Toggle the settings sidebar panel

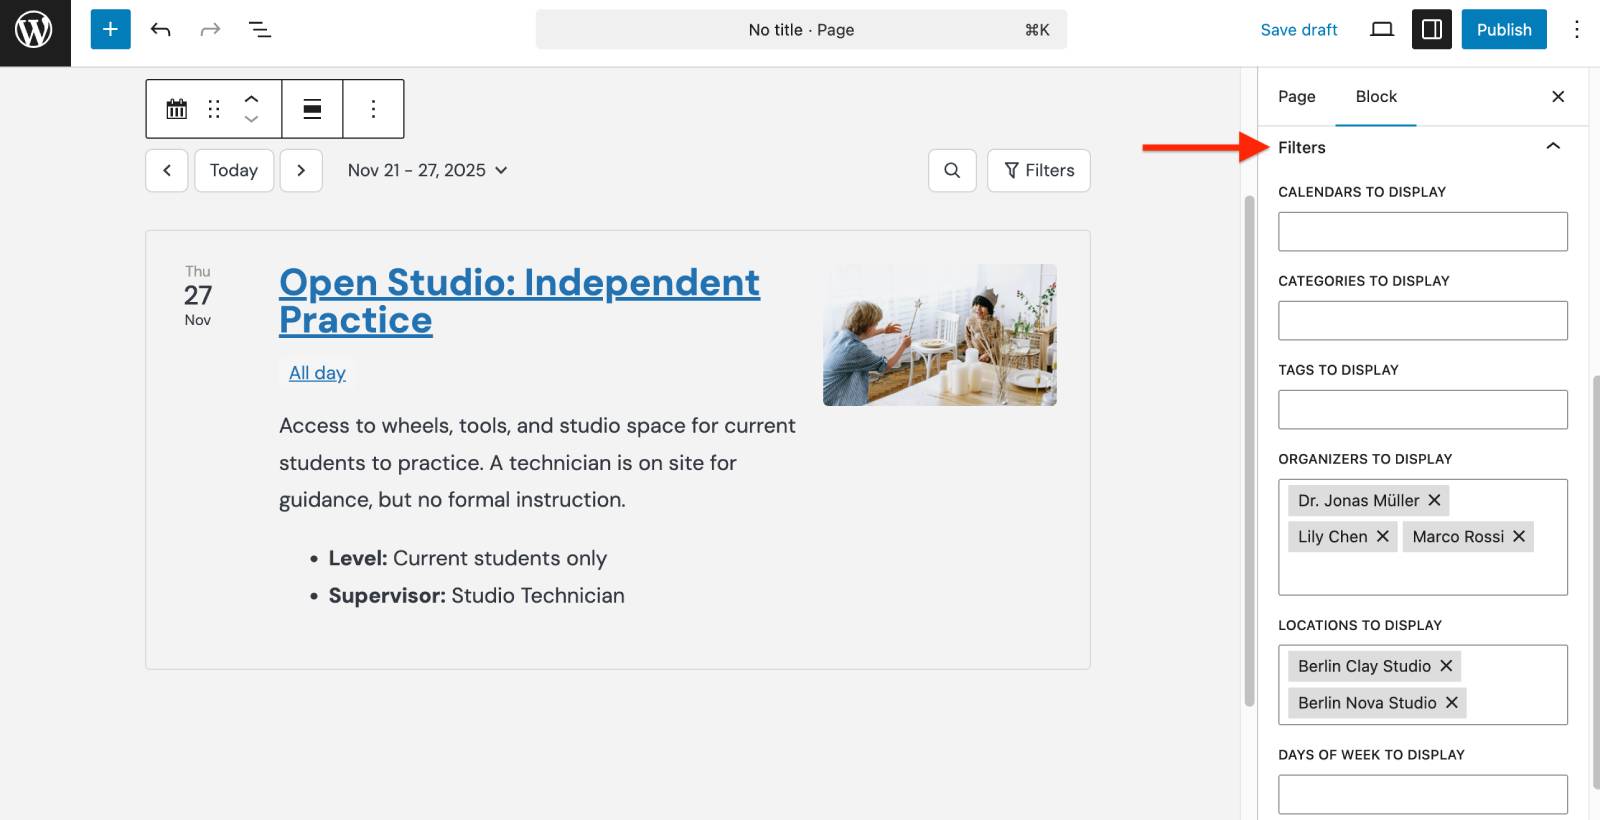(1431, 30)
